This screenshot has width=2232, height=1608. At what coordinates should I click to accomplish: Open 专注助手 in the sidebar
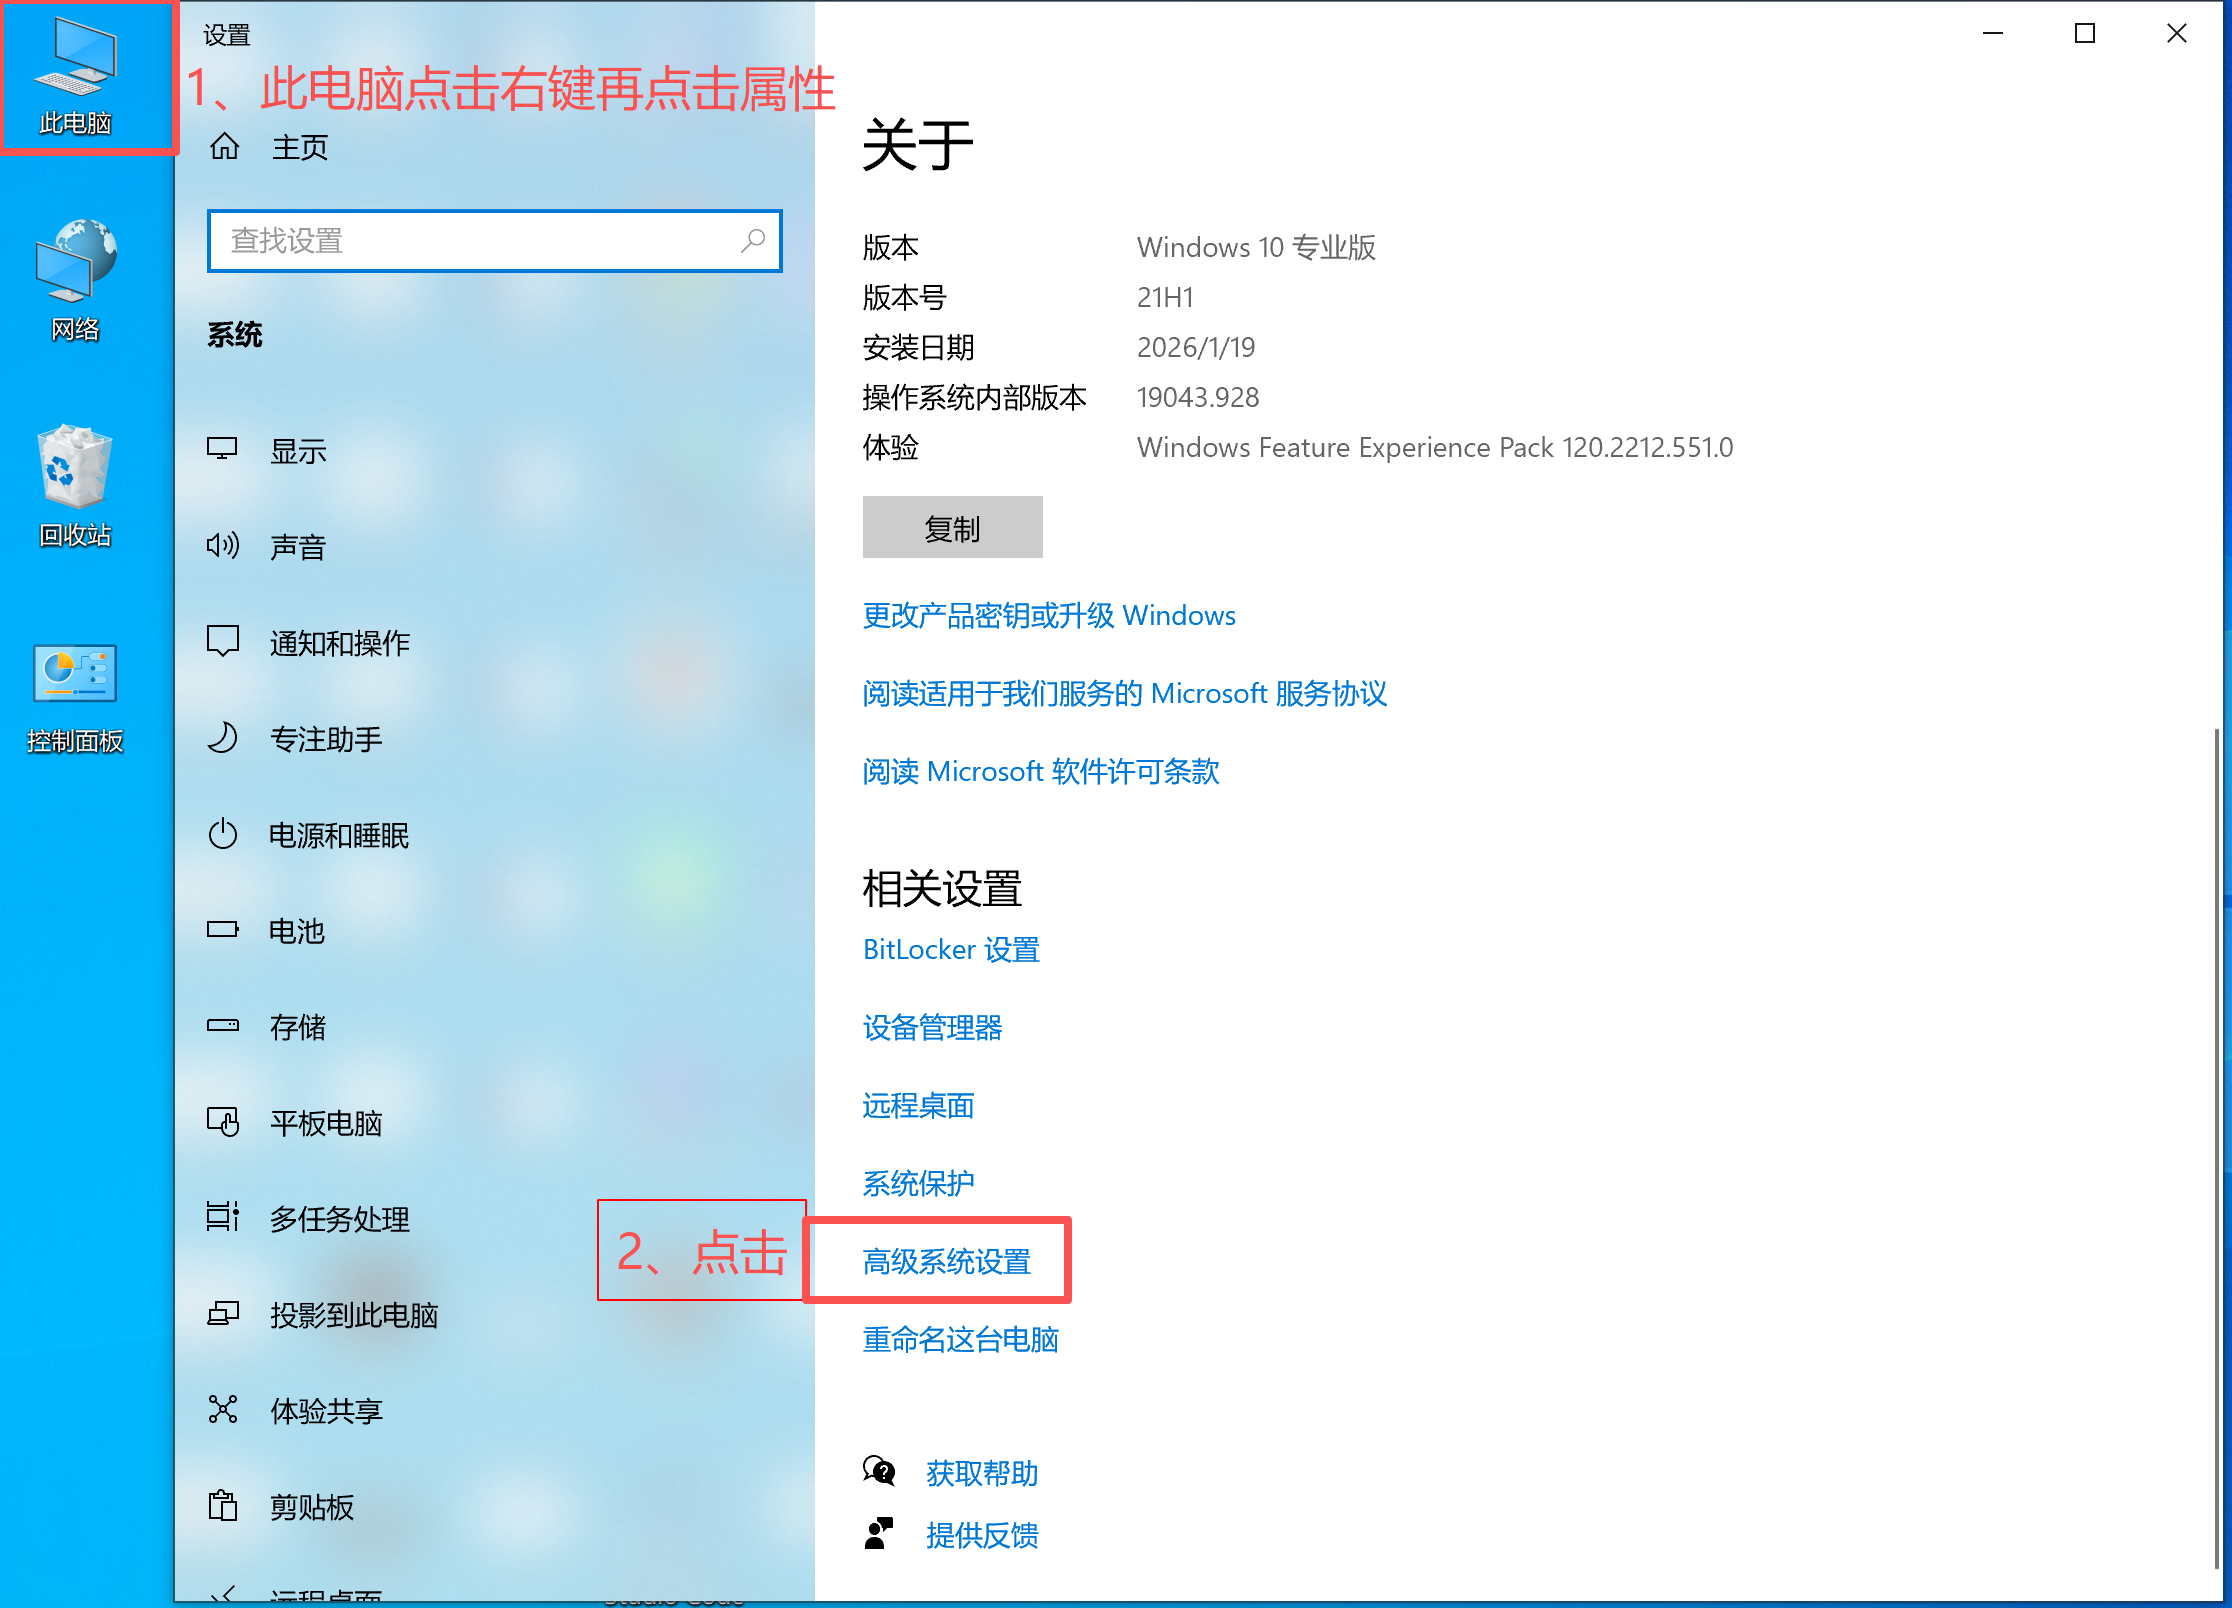pos(326,738)
